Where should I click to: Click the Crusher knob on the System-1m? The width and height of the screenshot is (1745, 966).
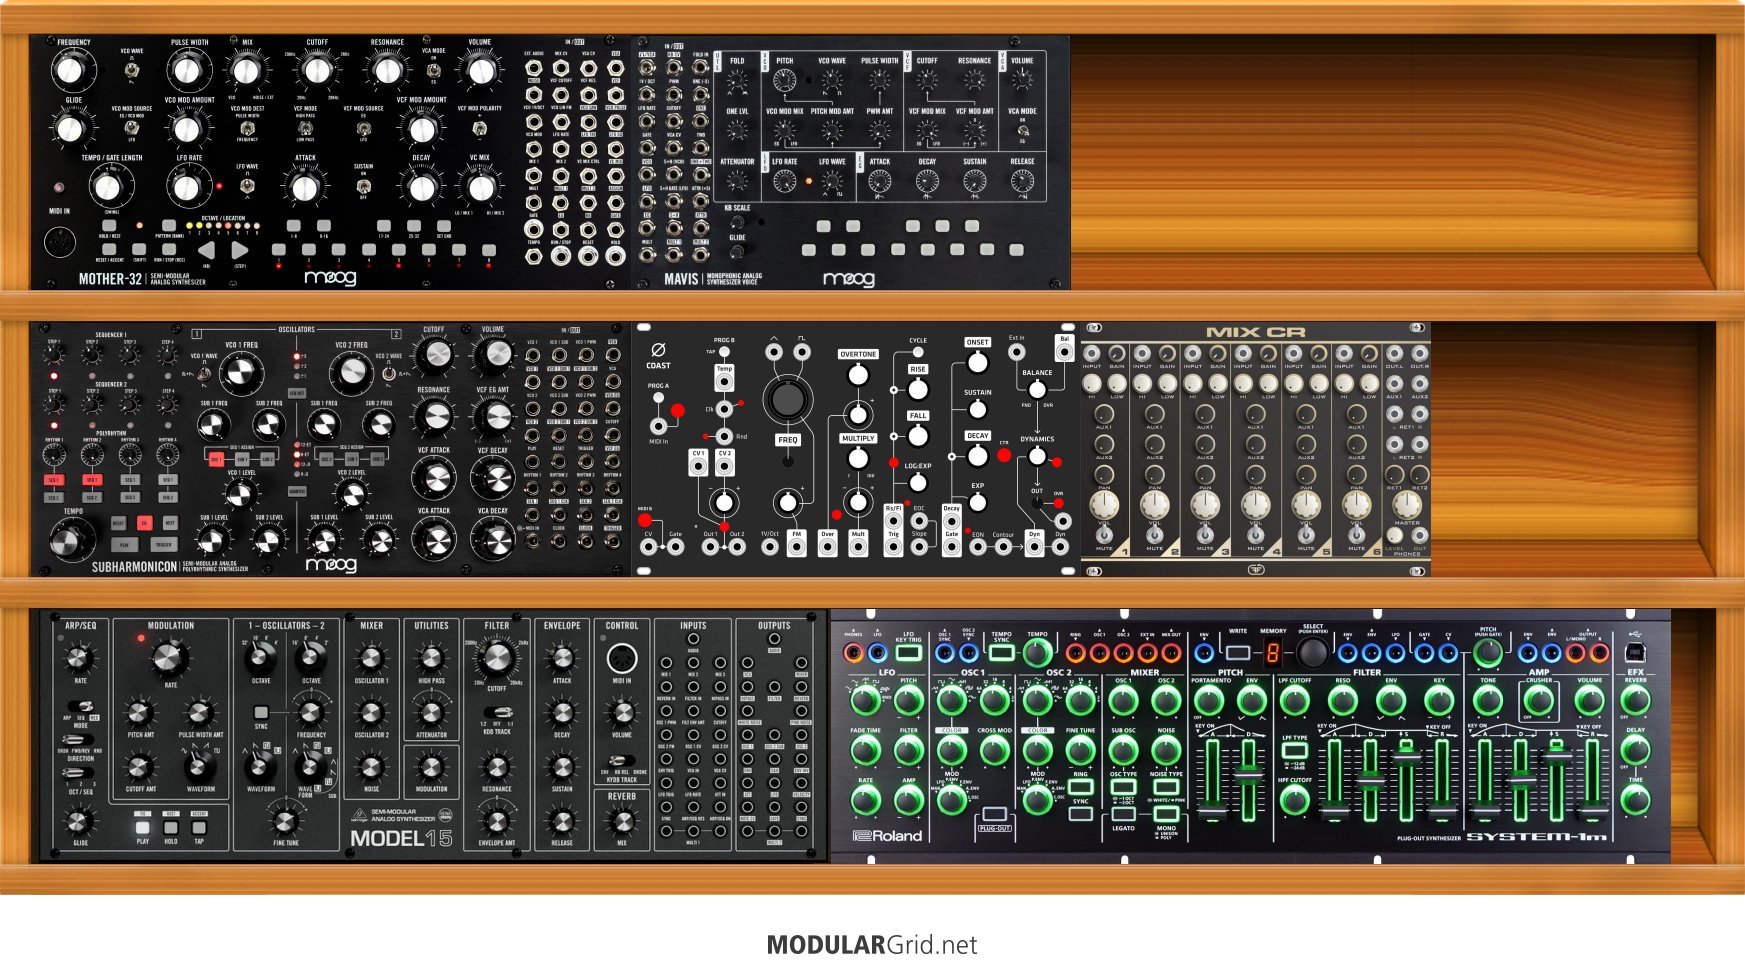pos(1538,701)
